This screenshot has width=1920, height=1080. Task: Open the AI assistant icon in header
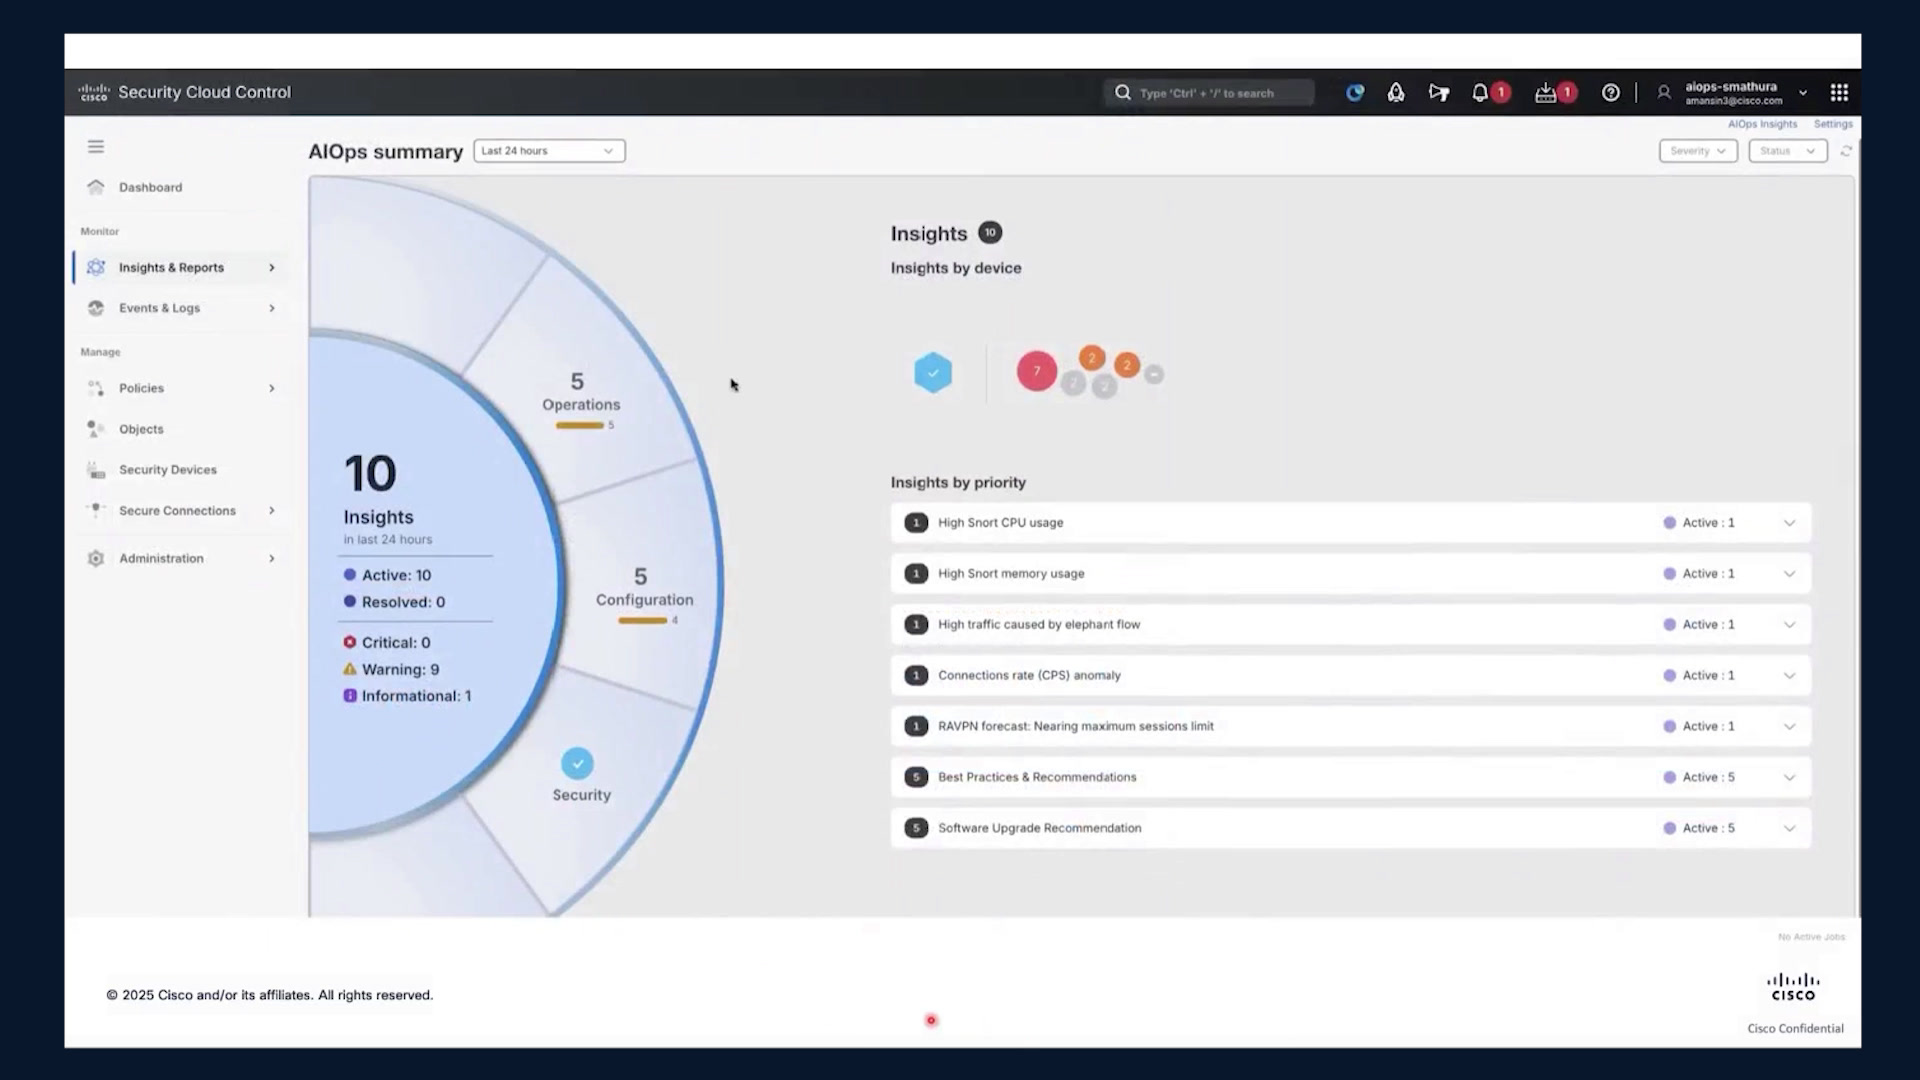click(x=1355, y=92)
